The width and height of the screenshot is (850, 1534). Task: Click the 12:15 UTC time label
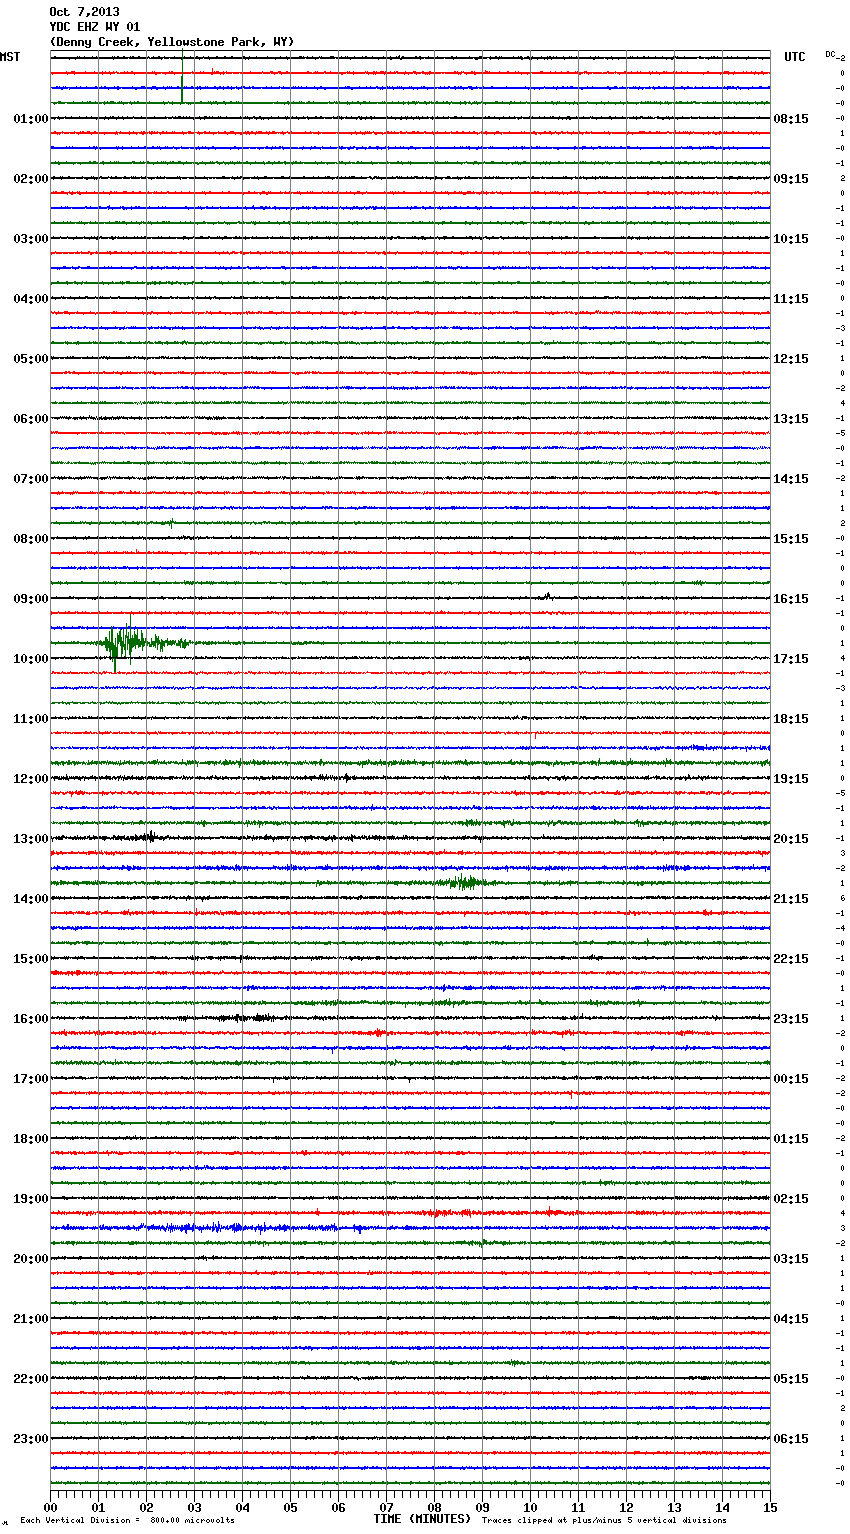[x=791, y=359]
